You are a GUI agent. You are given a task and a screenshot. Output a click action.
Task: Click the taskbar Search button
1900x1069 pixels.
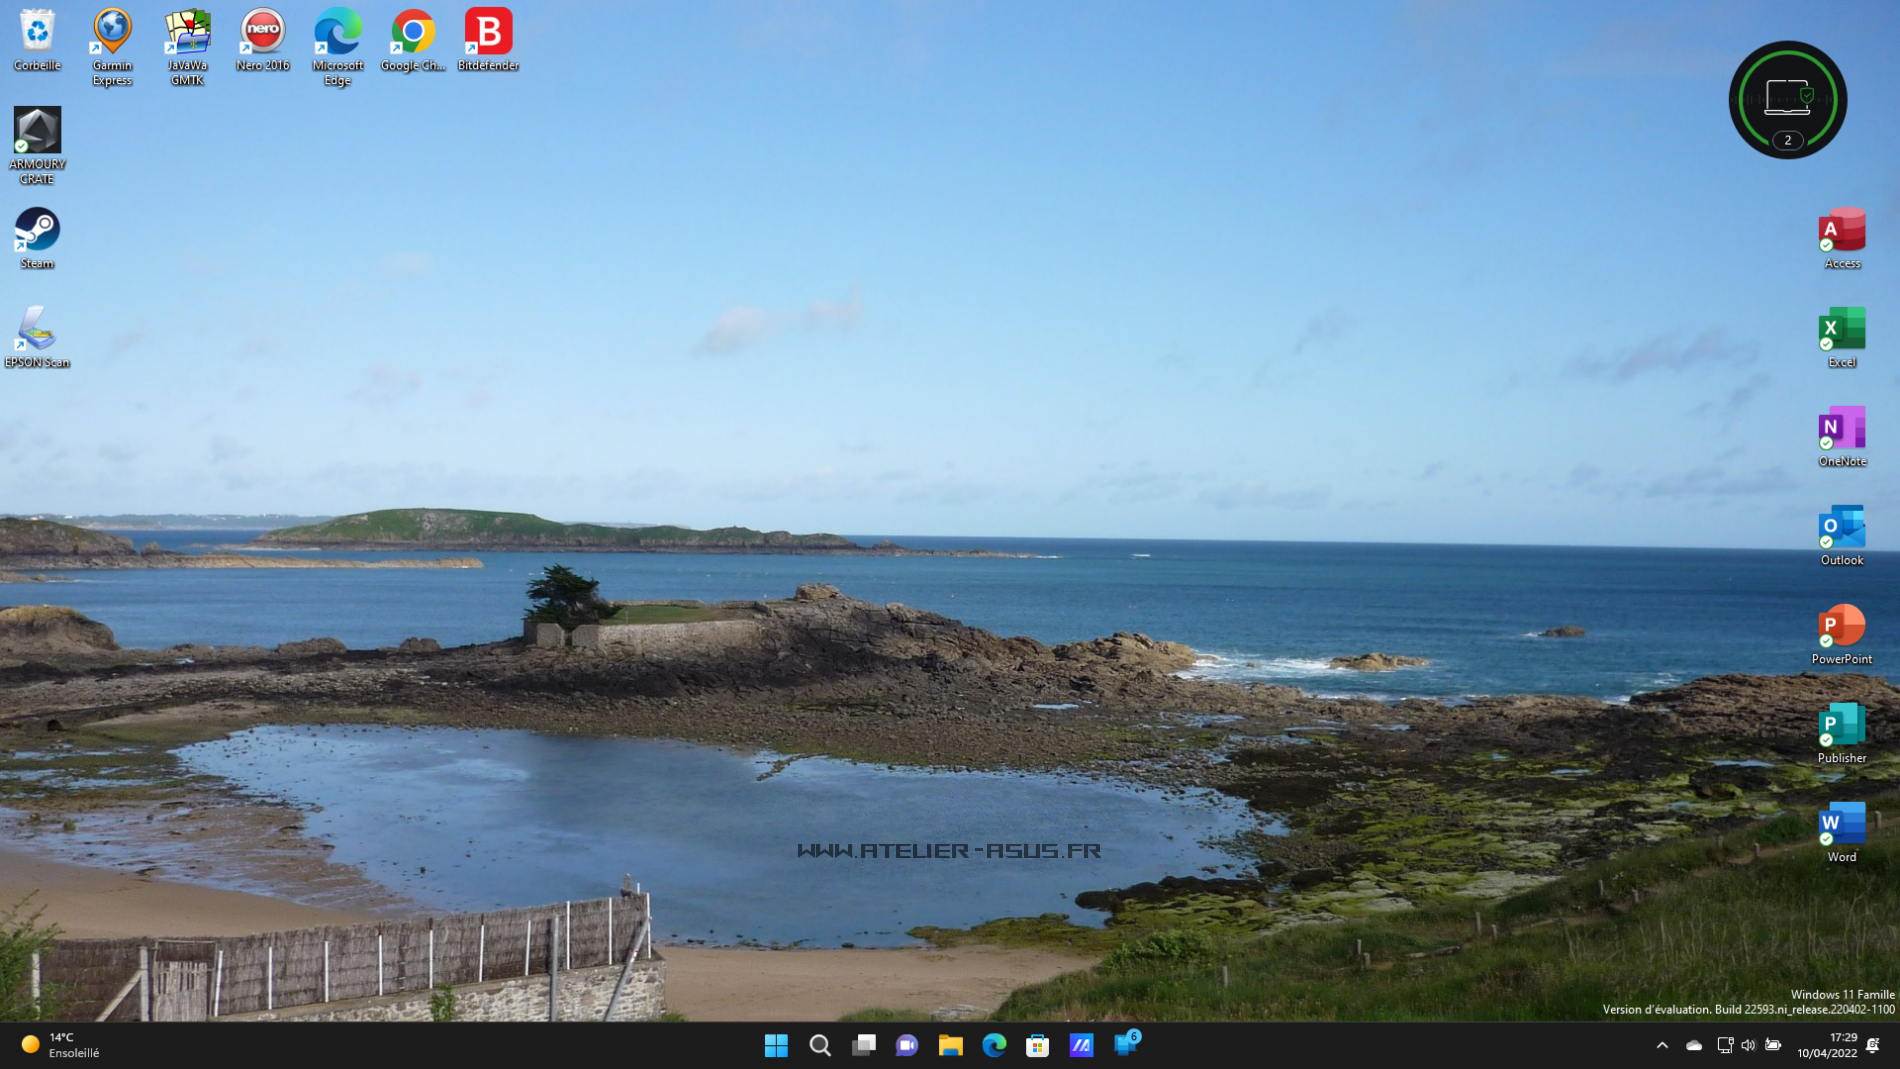(x=820, y=1045)
